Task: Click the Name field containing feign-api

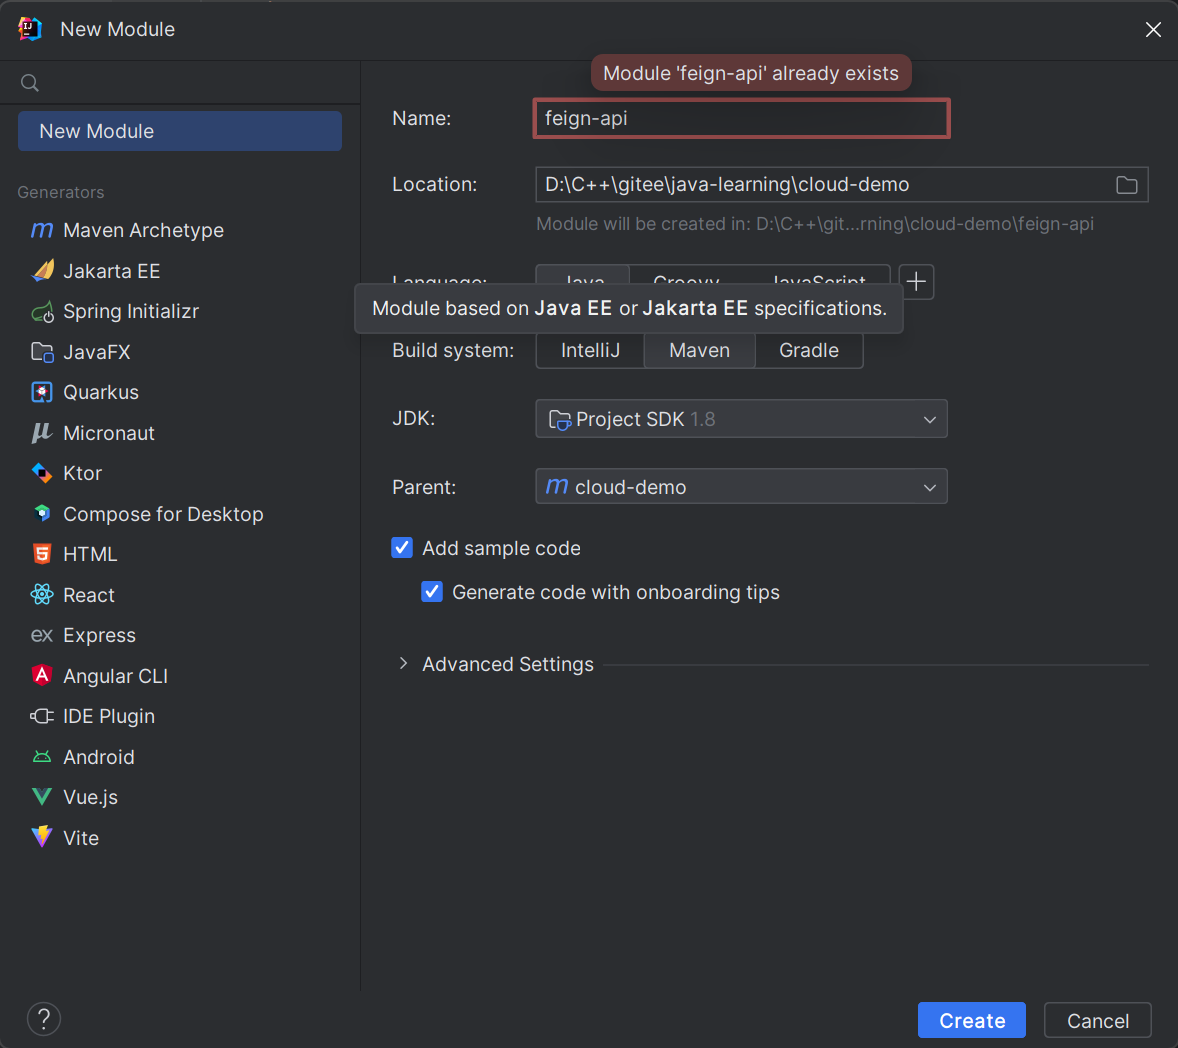Action: (x=742, y=119)
